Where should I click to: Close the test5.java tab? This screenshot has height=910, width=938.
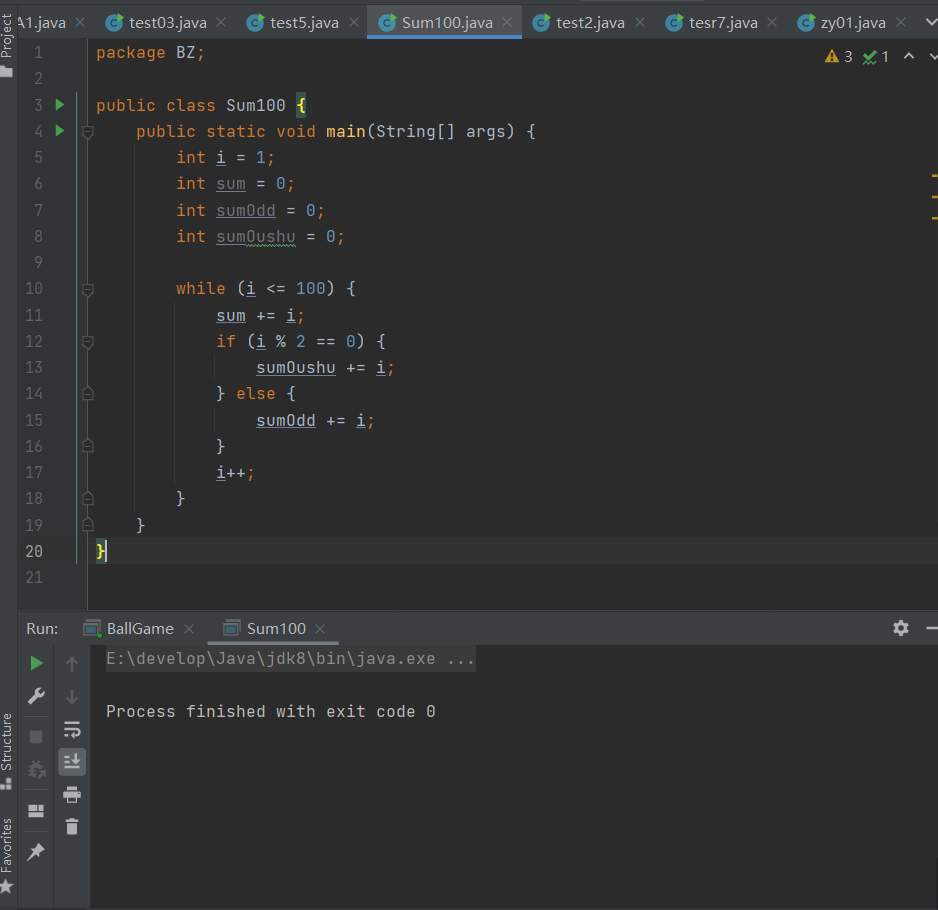tap(354, 22)
